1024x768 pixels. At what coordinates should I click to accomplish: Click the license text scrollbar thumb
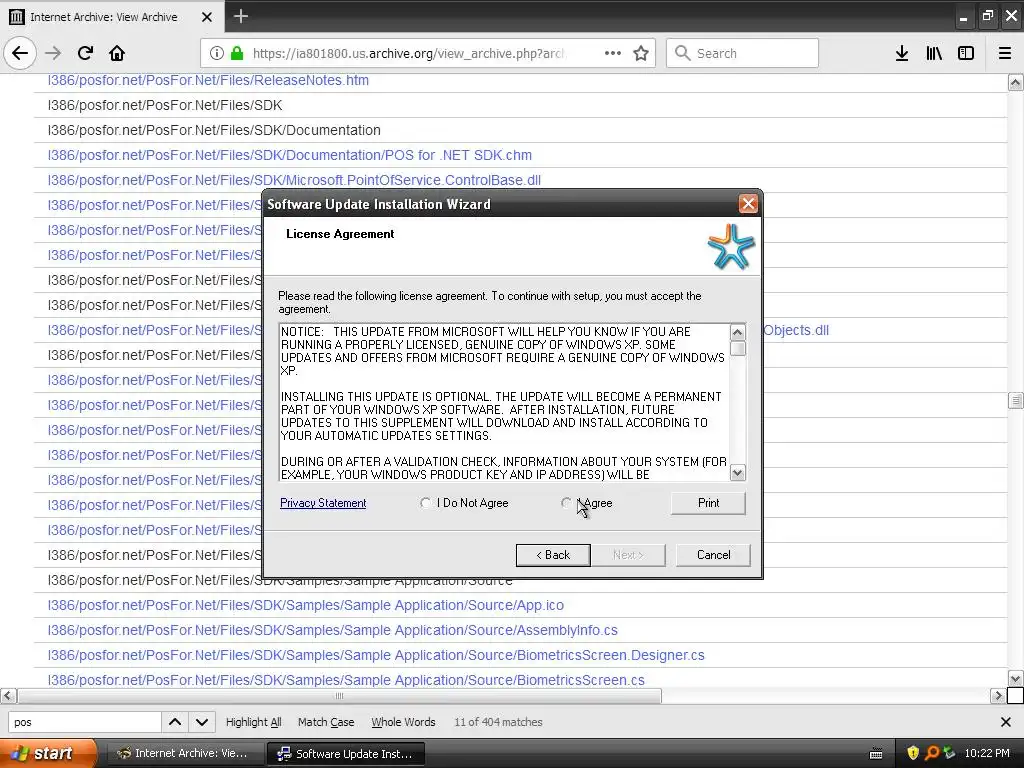[x=738, y=349]
